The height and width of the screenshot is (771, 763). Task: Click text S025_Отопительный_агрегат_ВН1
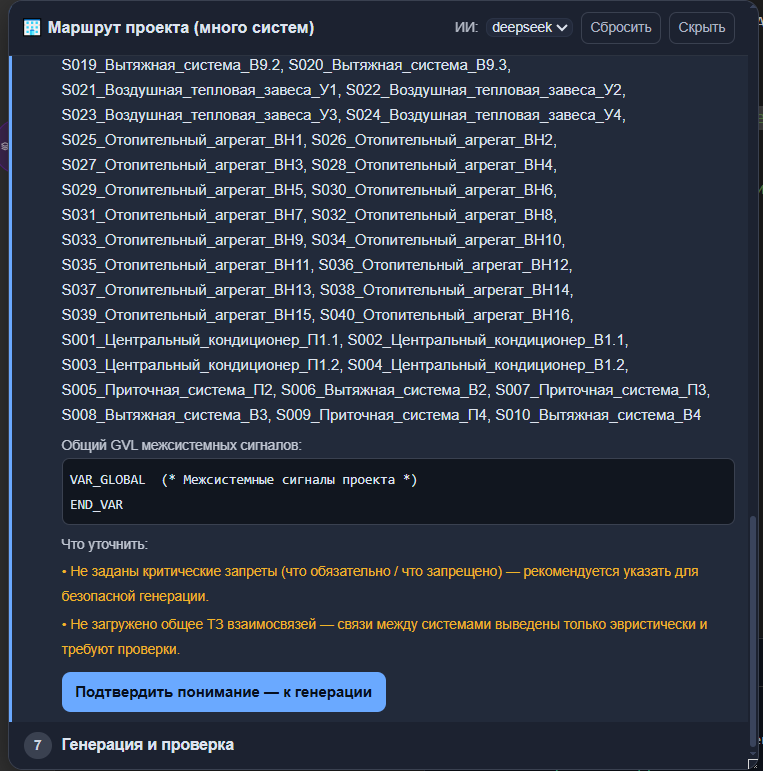pos(182,140)
